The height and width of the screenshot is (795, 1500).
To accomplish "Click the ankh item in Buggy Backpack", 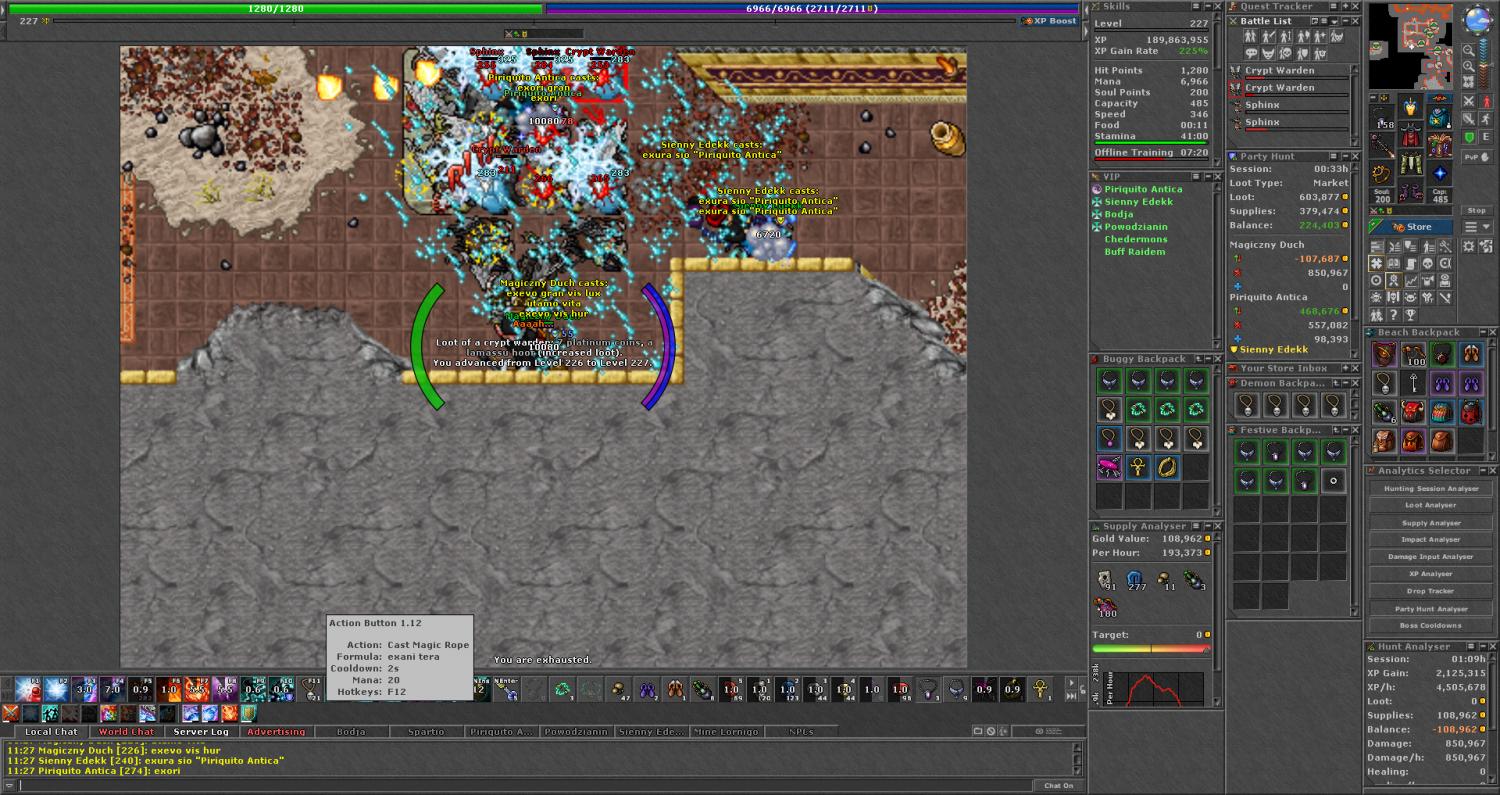I will pyautogui.click(x=1138, y=467).
